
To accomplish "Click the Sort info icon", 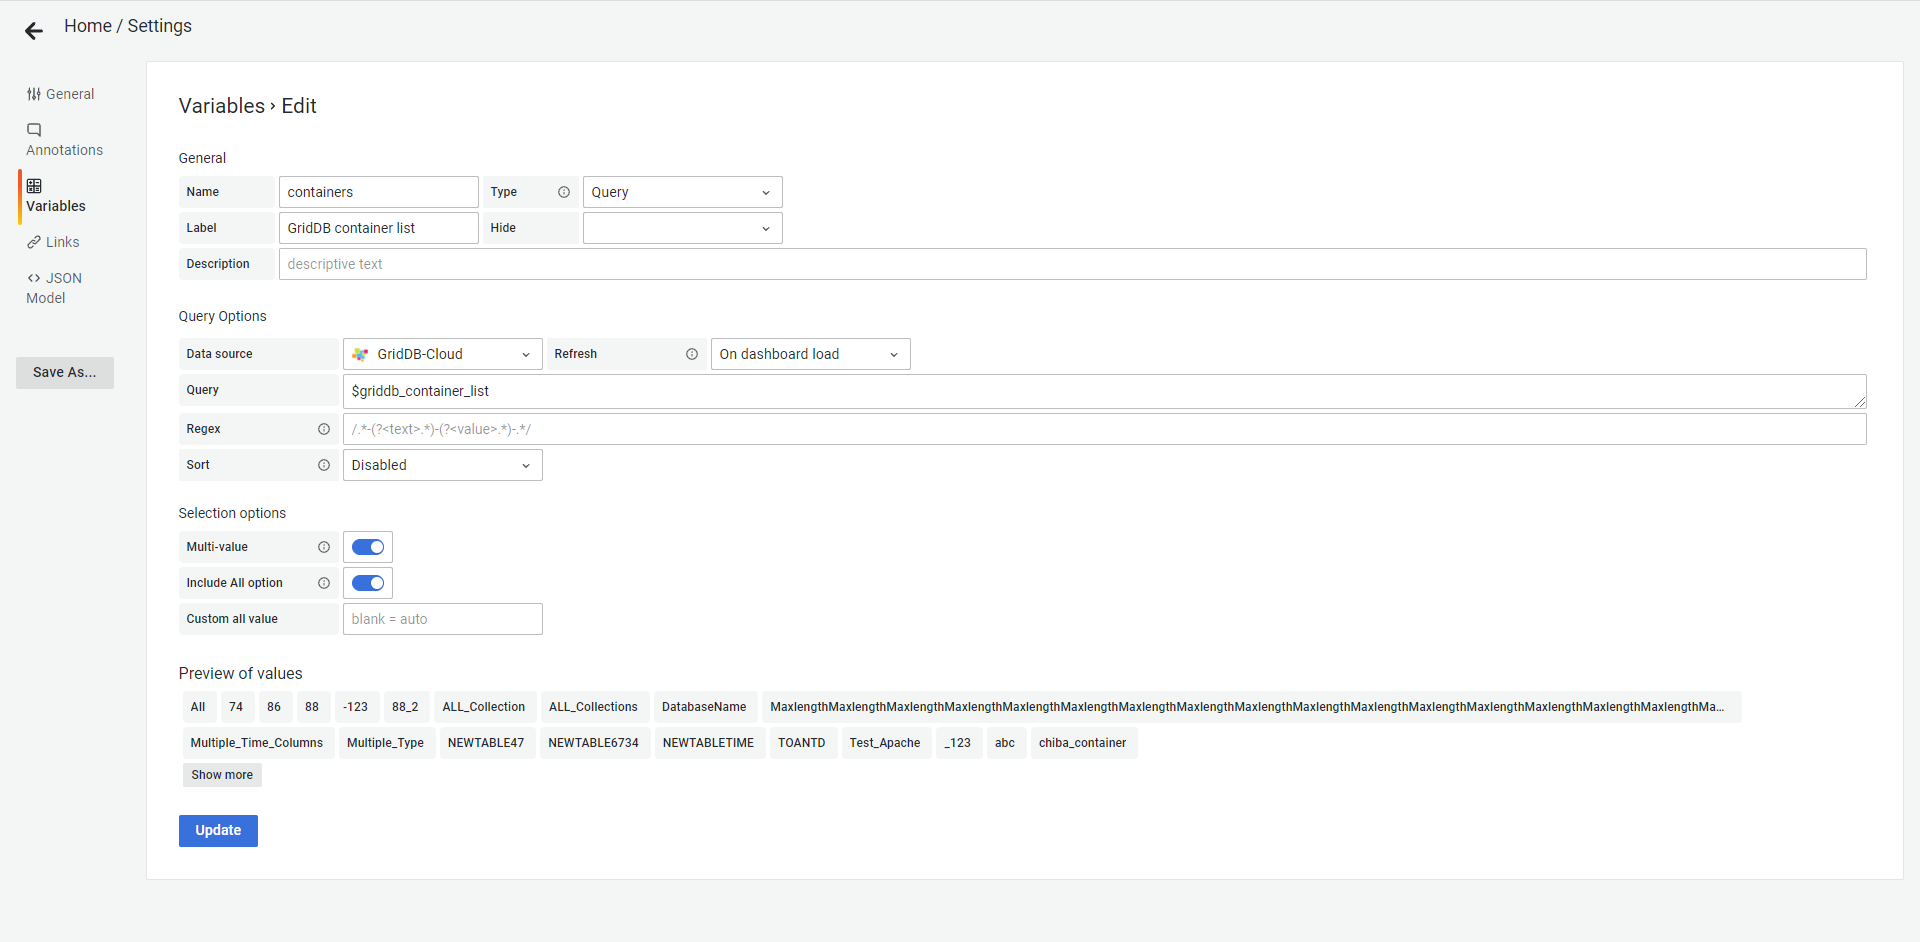I will pyautogui.click(x=324, y=465).
